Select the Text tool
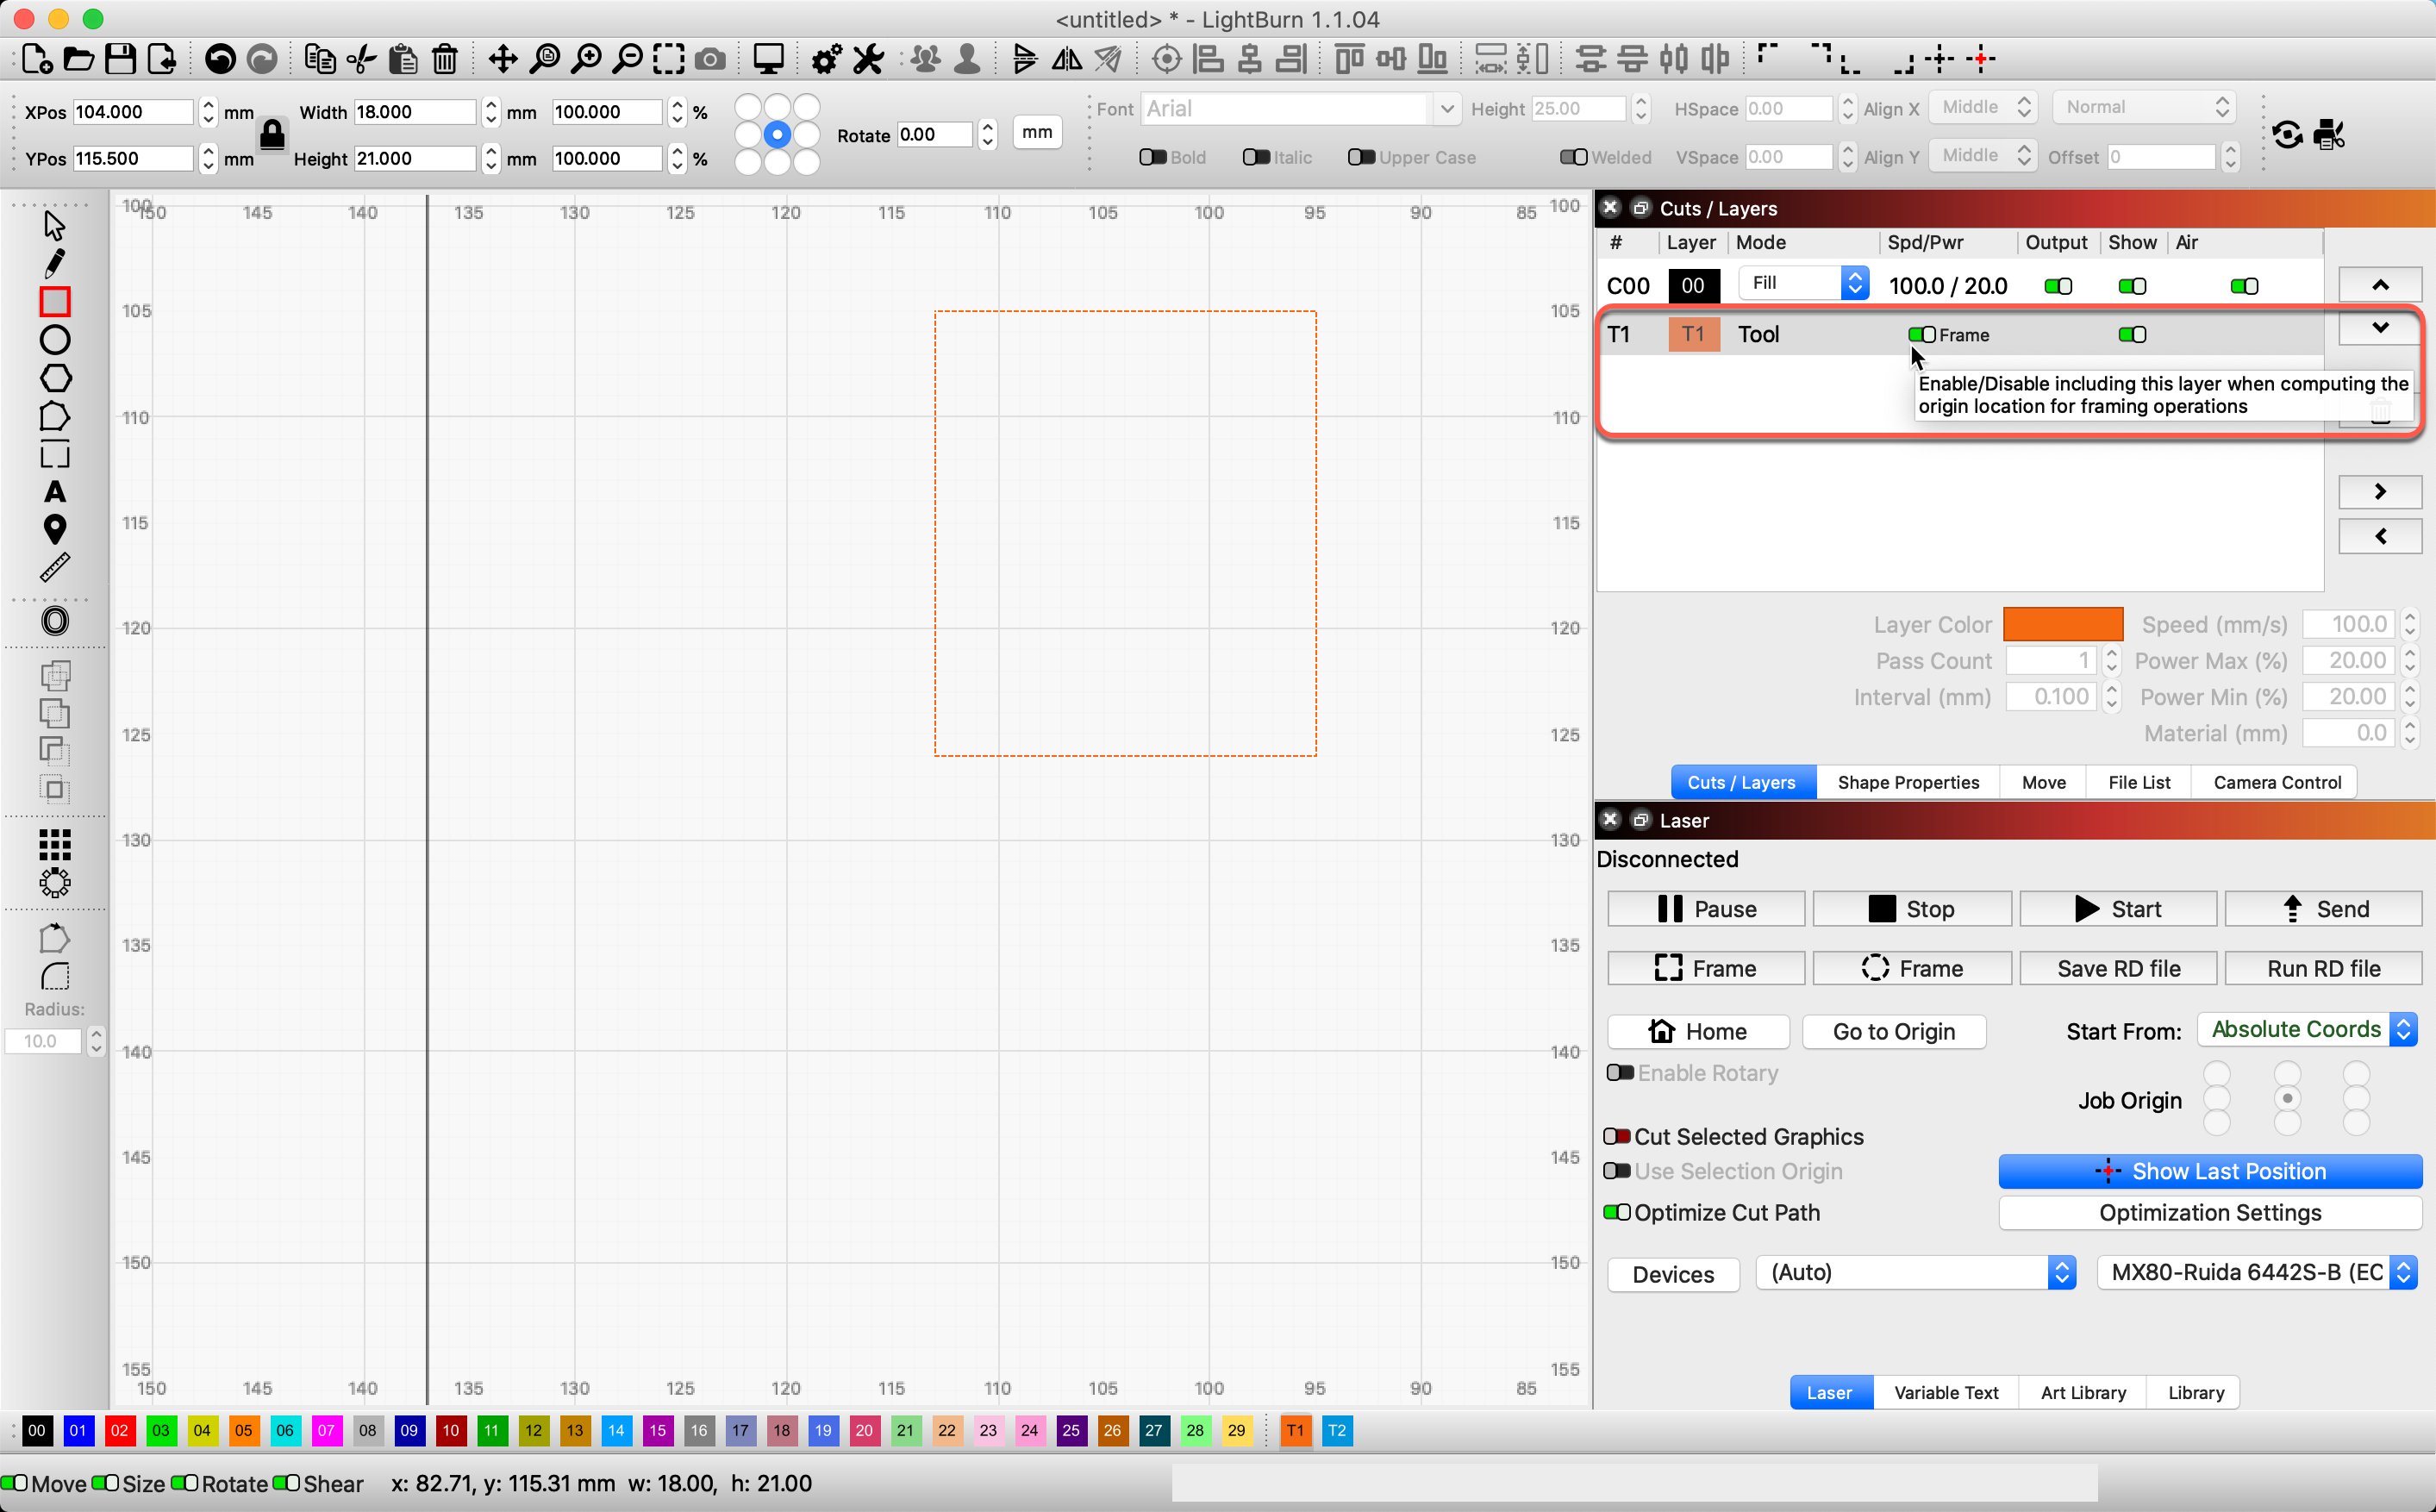Image resolution: width=2436 pixels, height=1512 pixels. click(55, 492)
